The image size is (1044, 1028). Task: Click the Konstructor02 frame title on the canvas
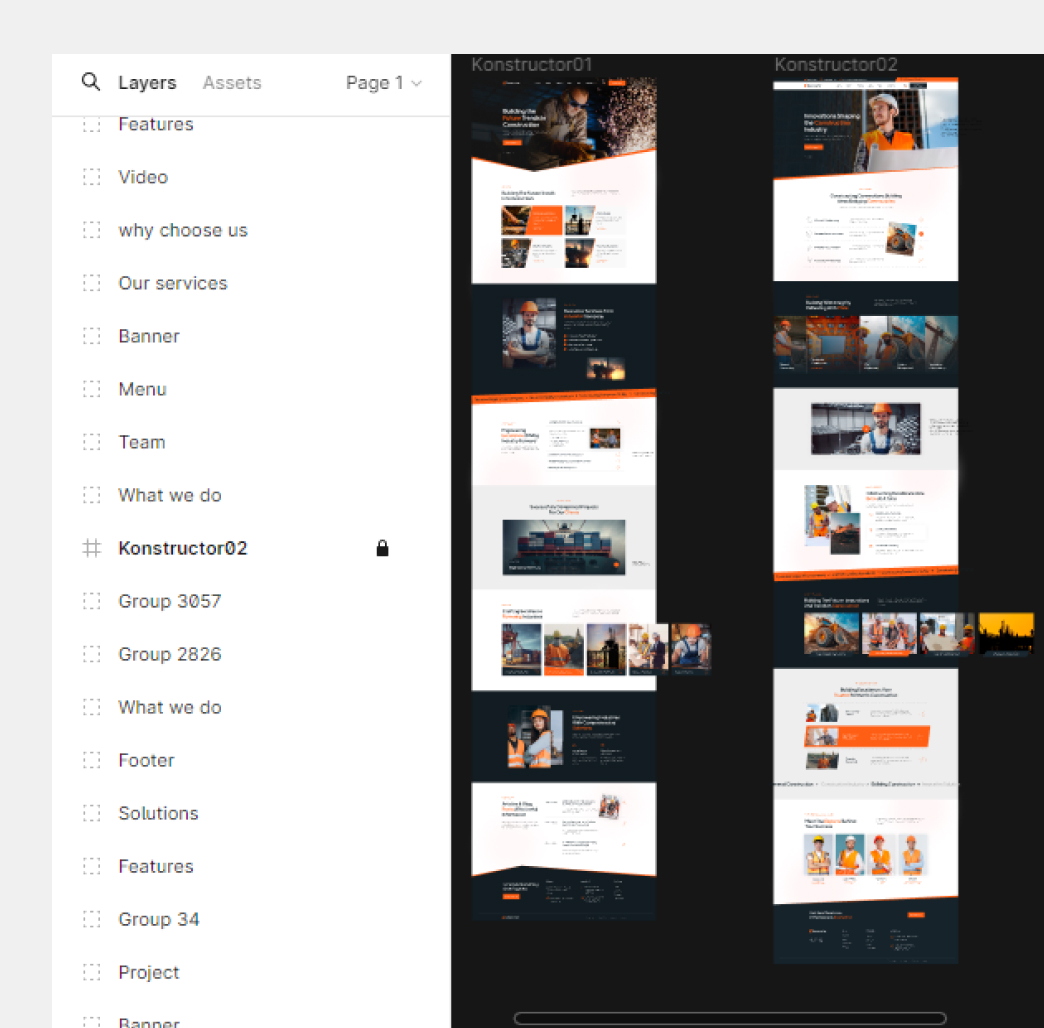pos(836,65)
